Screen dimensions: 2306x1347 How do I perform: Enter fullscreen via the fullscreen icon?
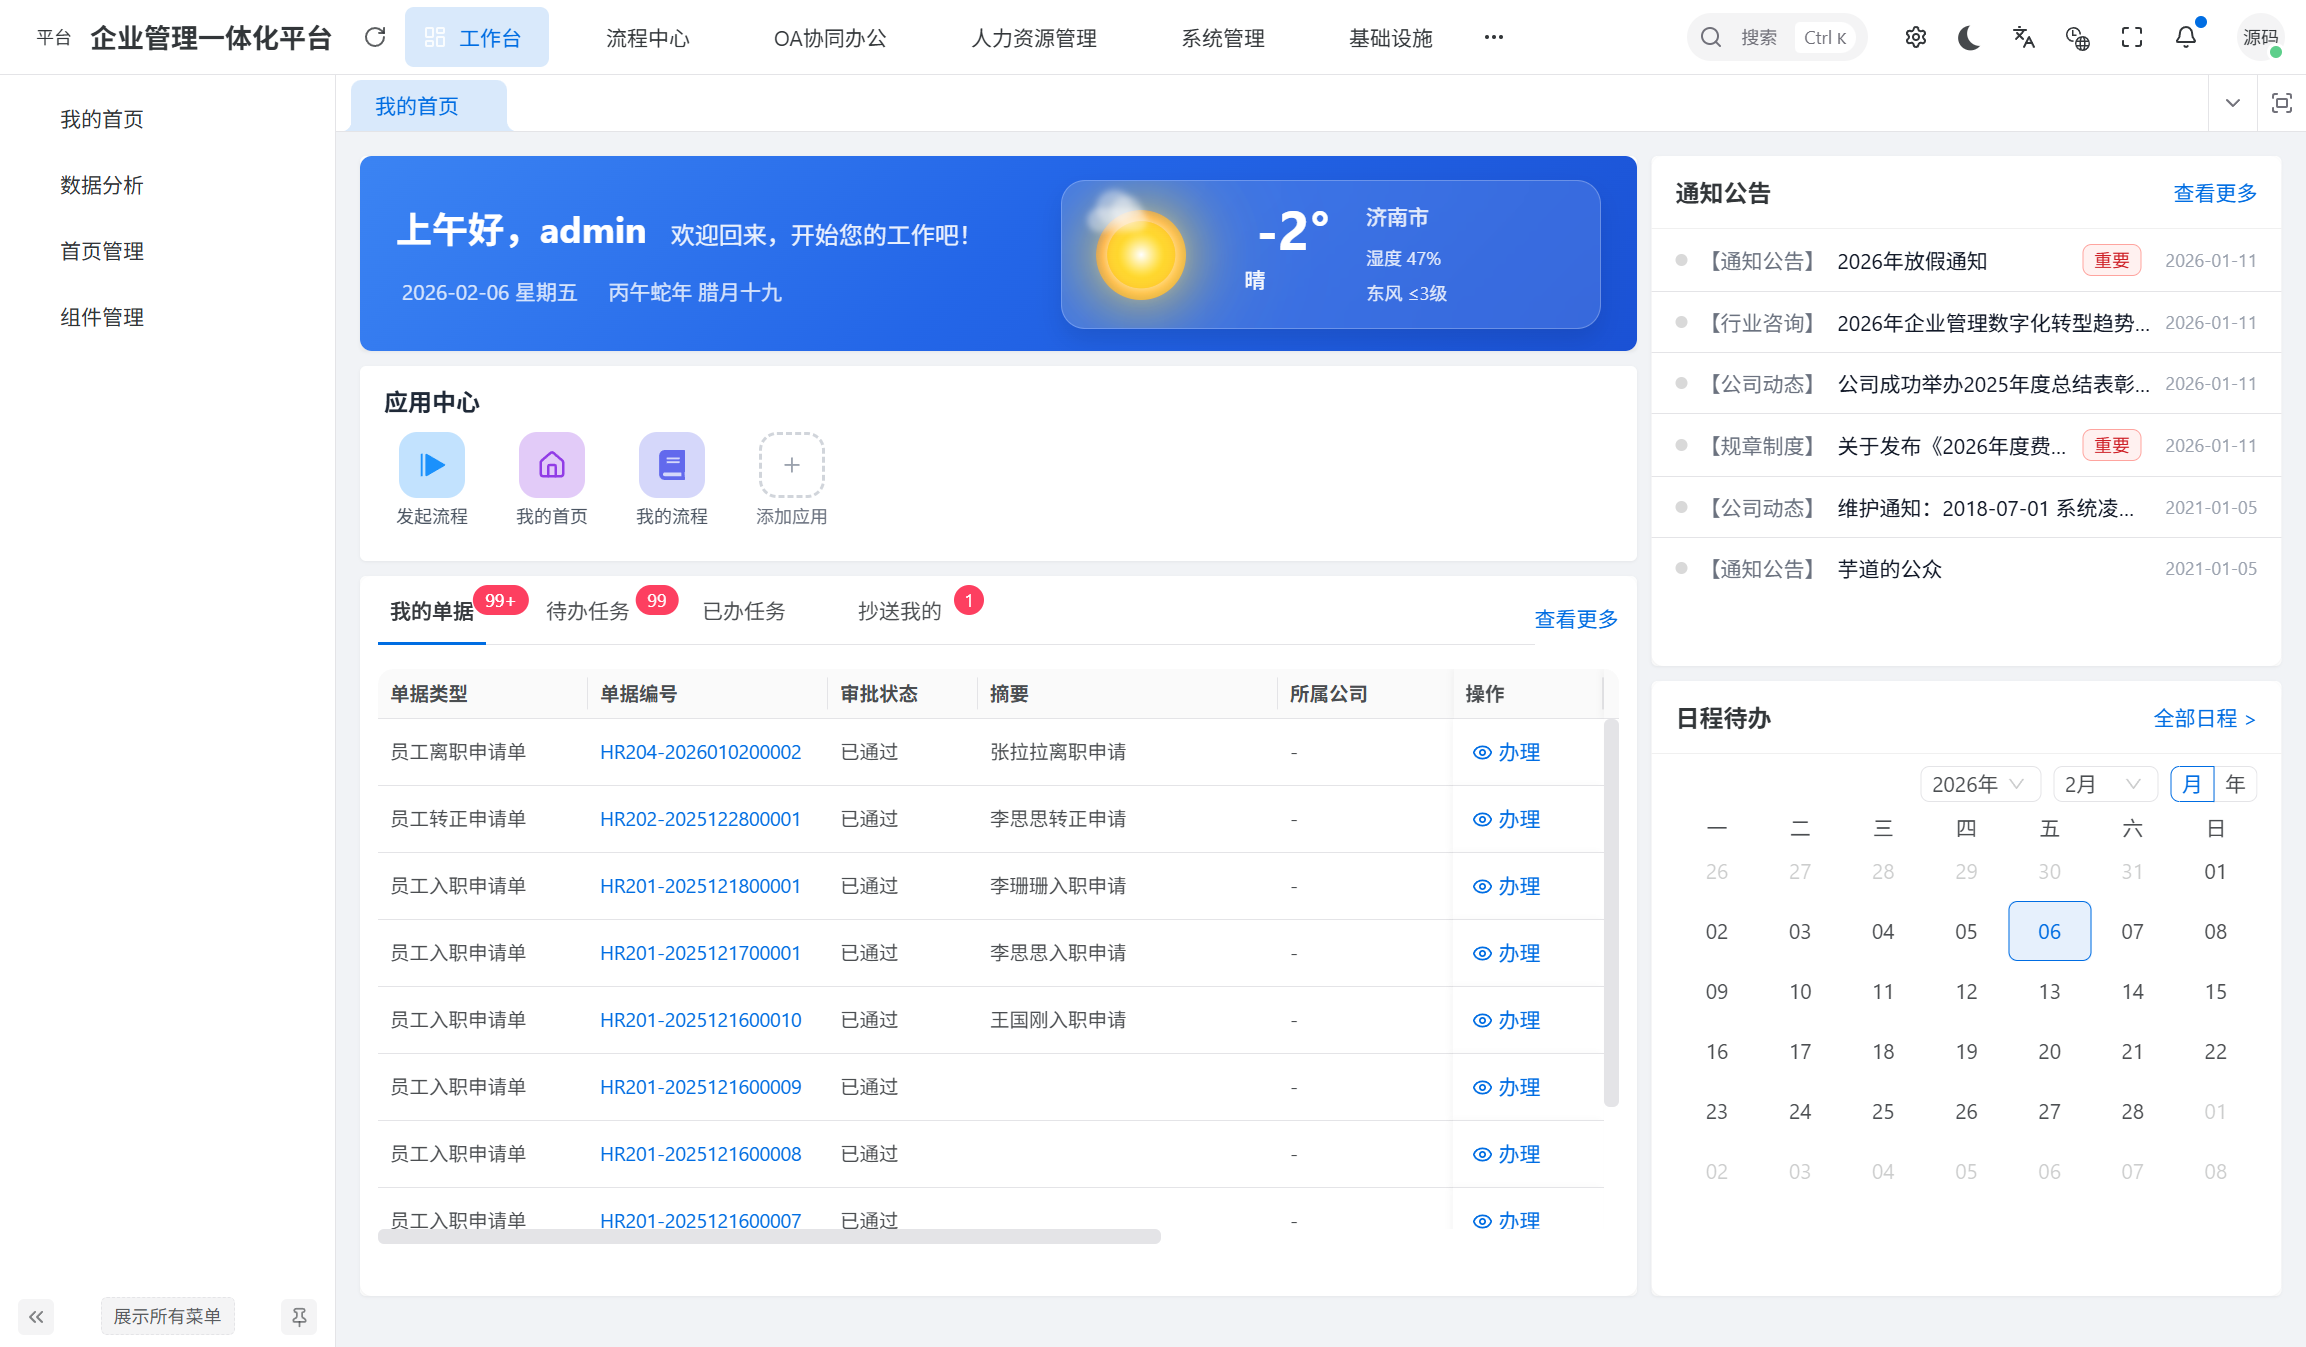coord(2132,37)
